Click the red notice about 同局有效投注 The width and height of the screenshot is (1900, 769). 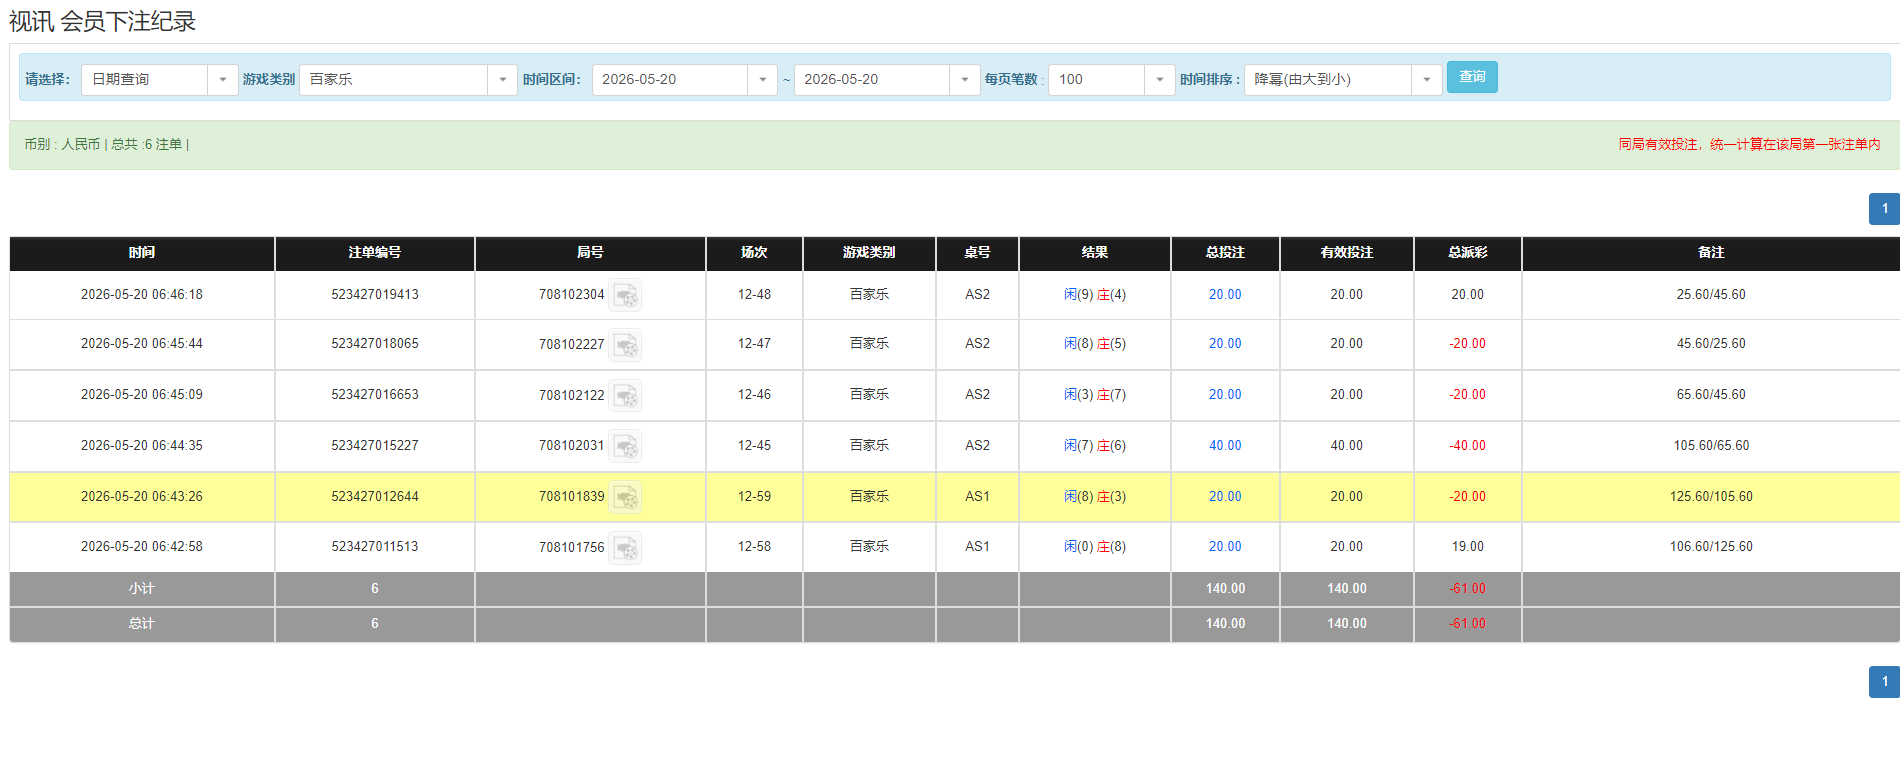(1749, 145)
